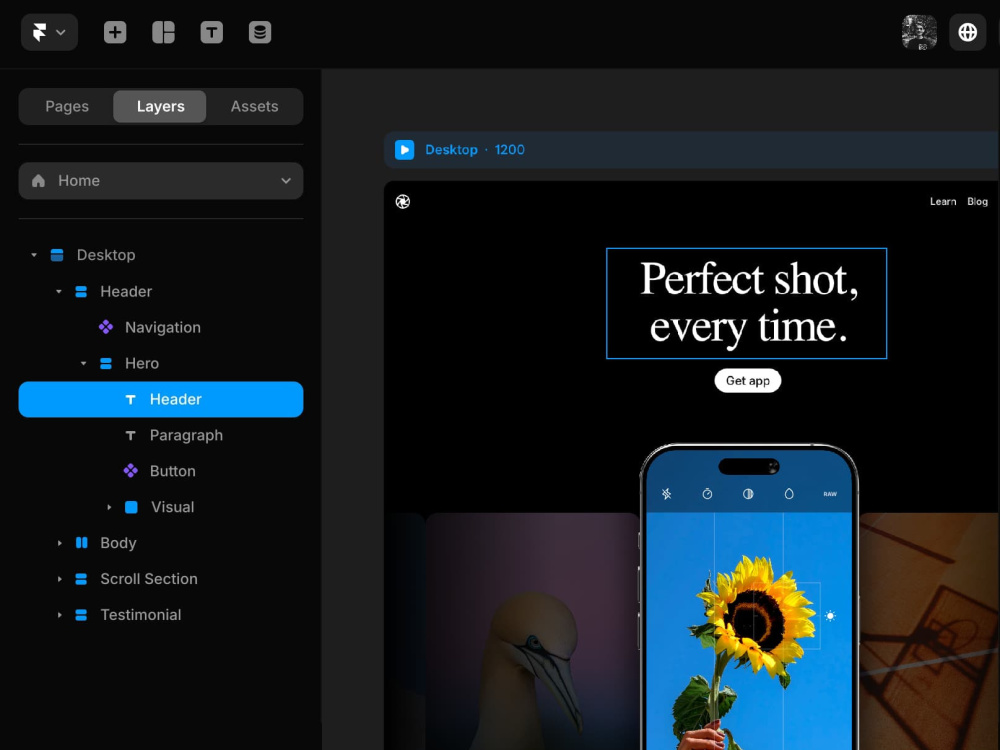
Task: Click the sun exposure icon on phone
Action: click(830, 616)
